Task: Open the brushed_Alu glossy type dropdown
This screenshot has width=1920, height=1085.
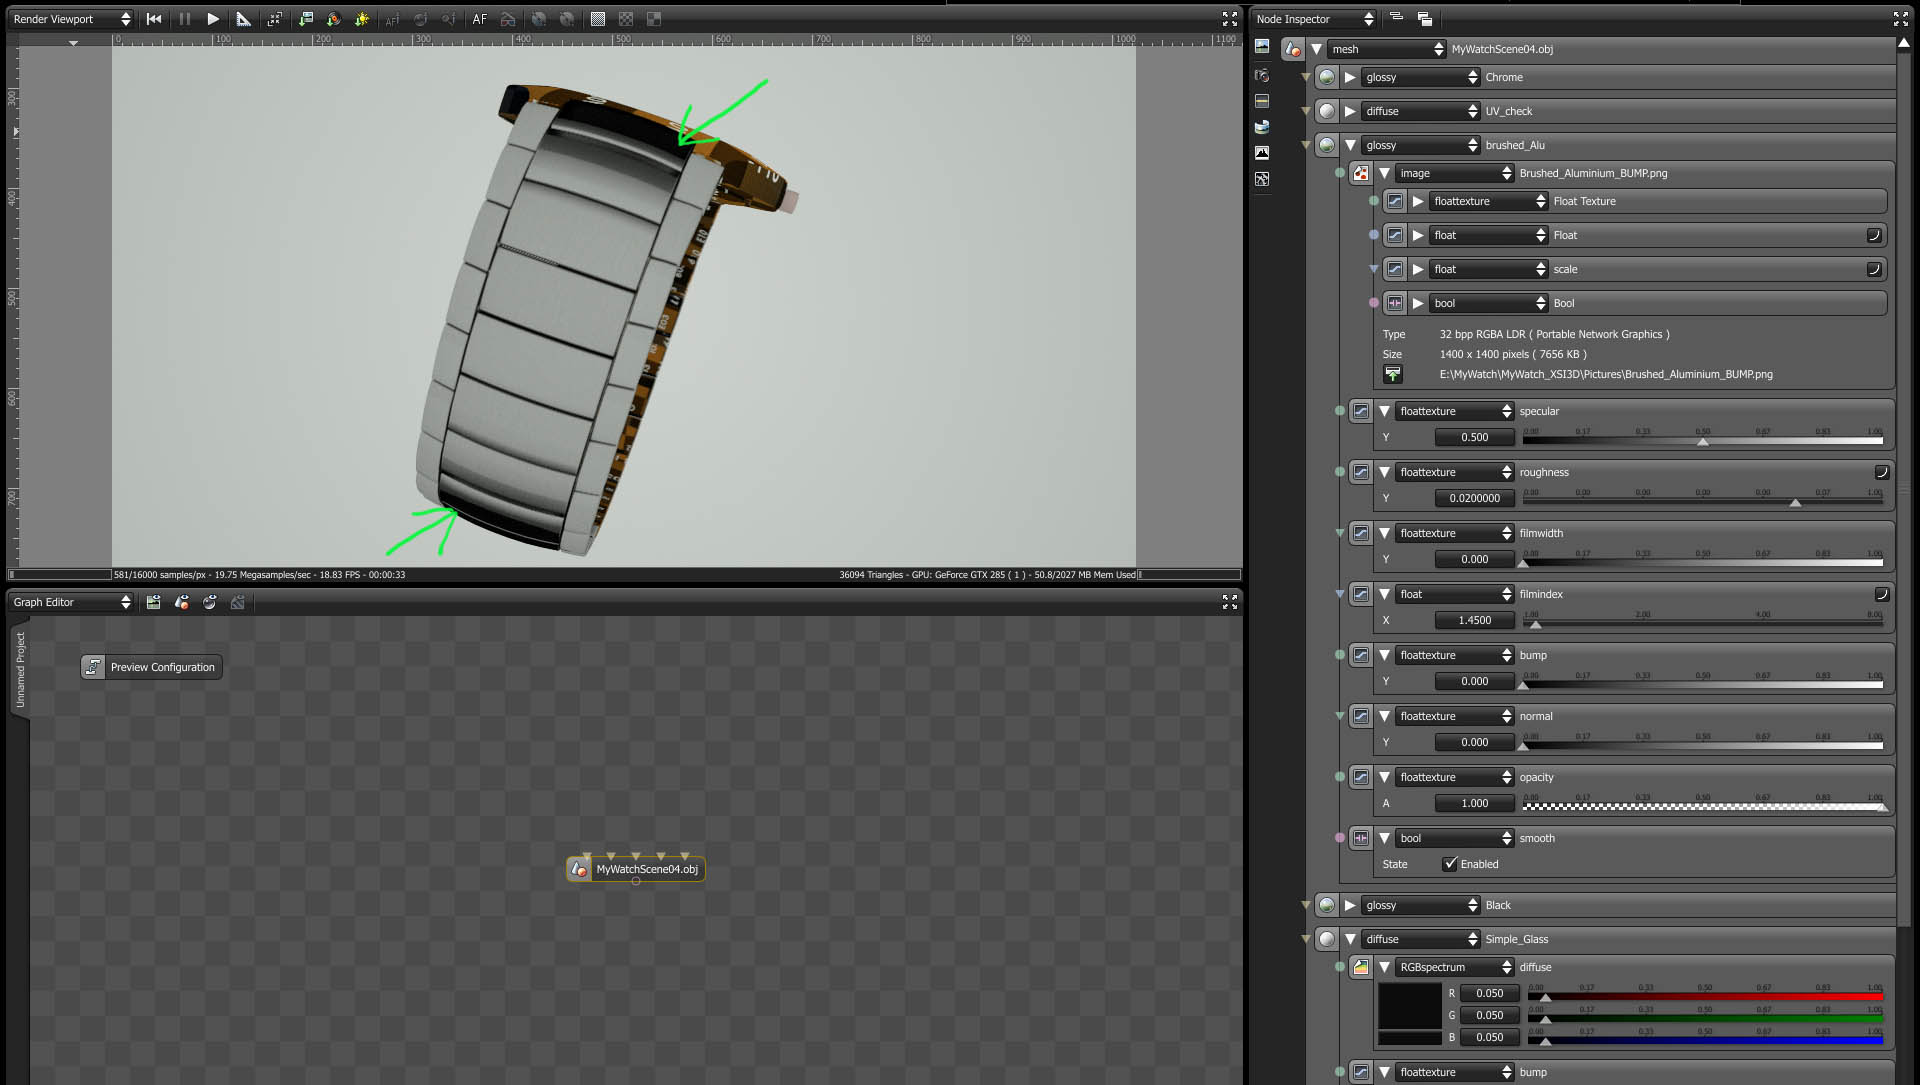Action: coord(1420,145)
